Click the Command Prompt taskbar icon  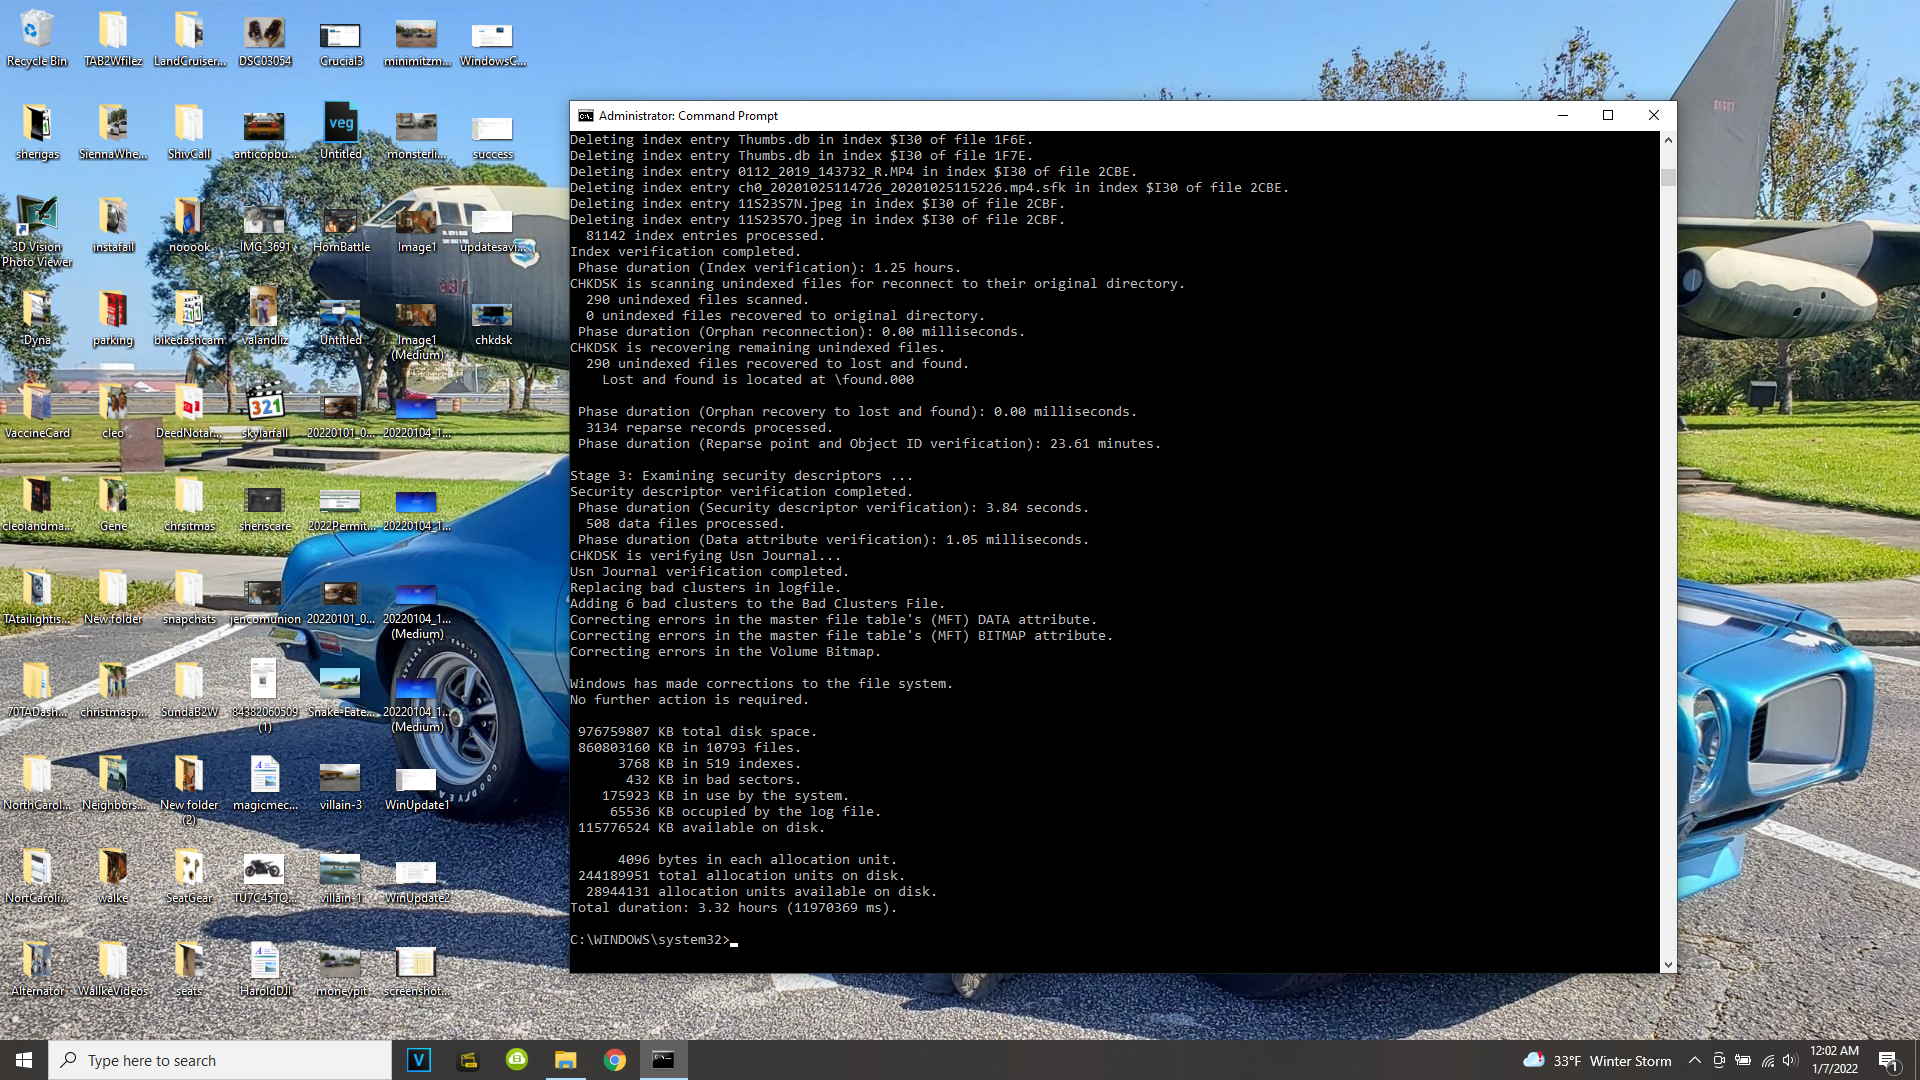coord(663,1060)
